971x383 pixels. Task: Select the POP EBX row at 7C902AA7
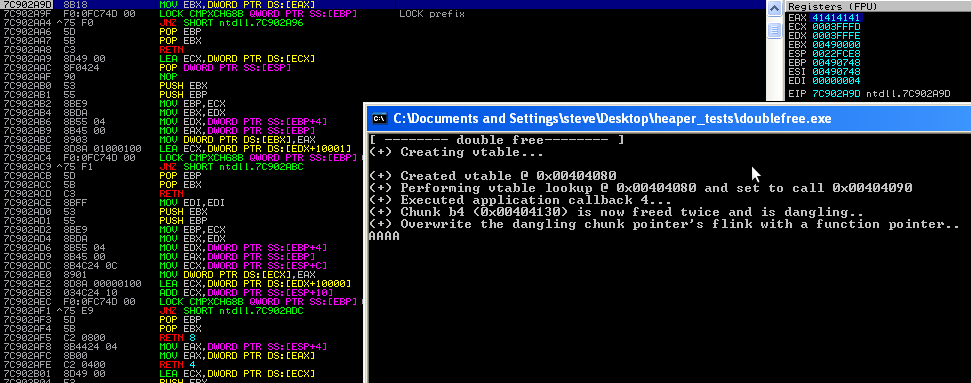180,40
